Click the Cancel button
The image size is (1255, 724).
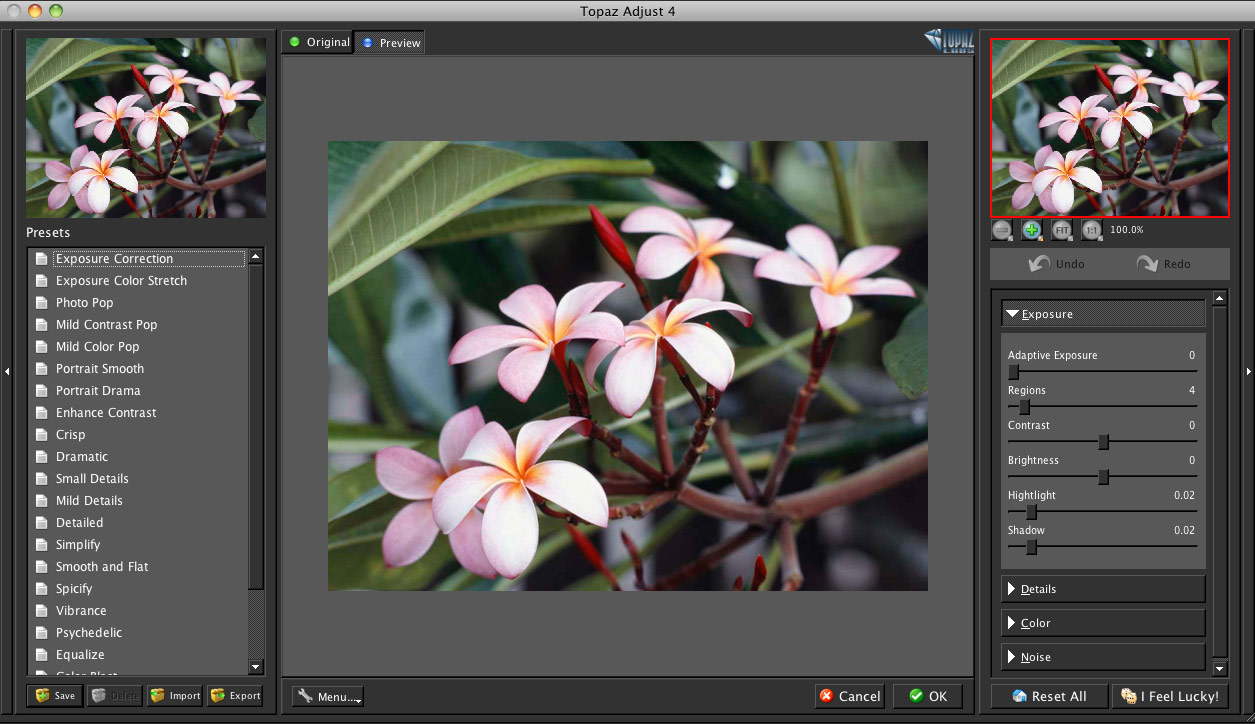pos(850,696)
